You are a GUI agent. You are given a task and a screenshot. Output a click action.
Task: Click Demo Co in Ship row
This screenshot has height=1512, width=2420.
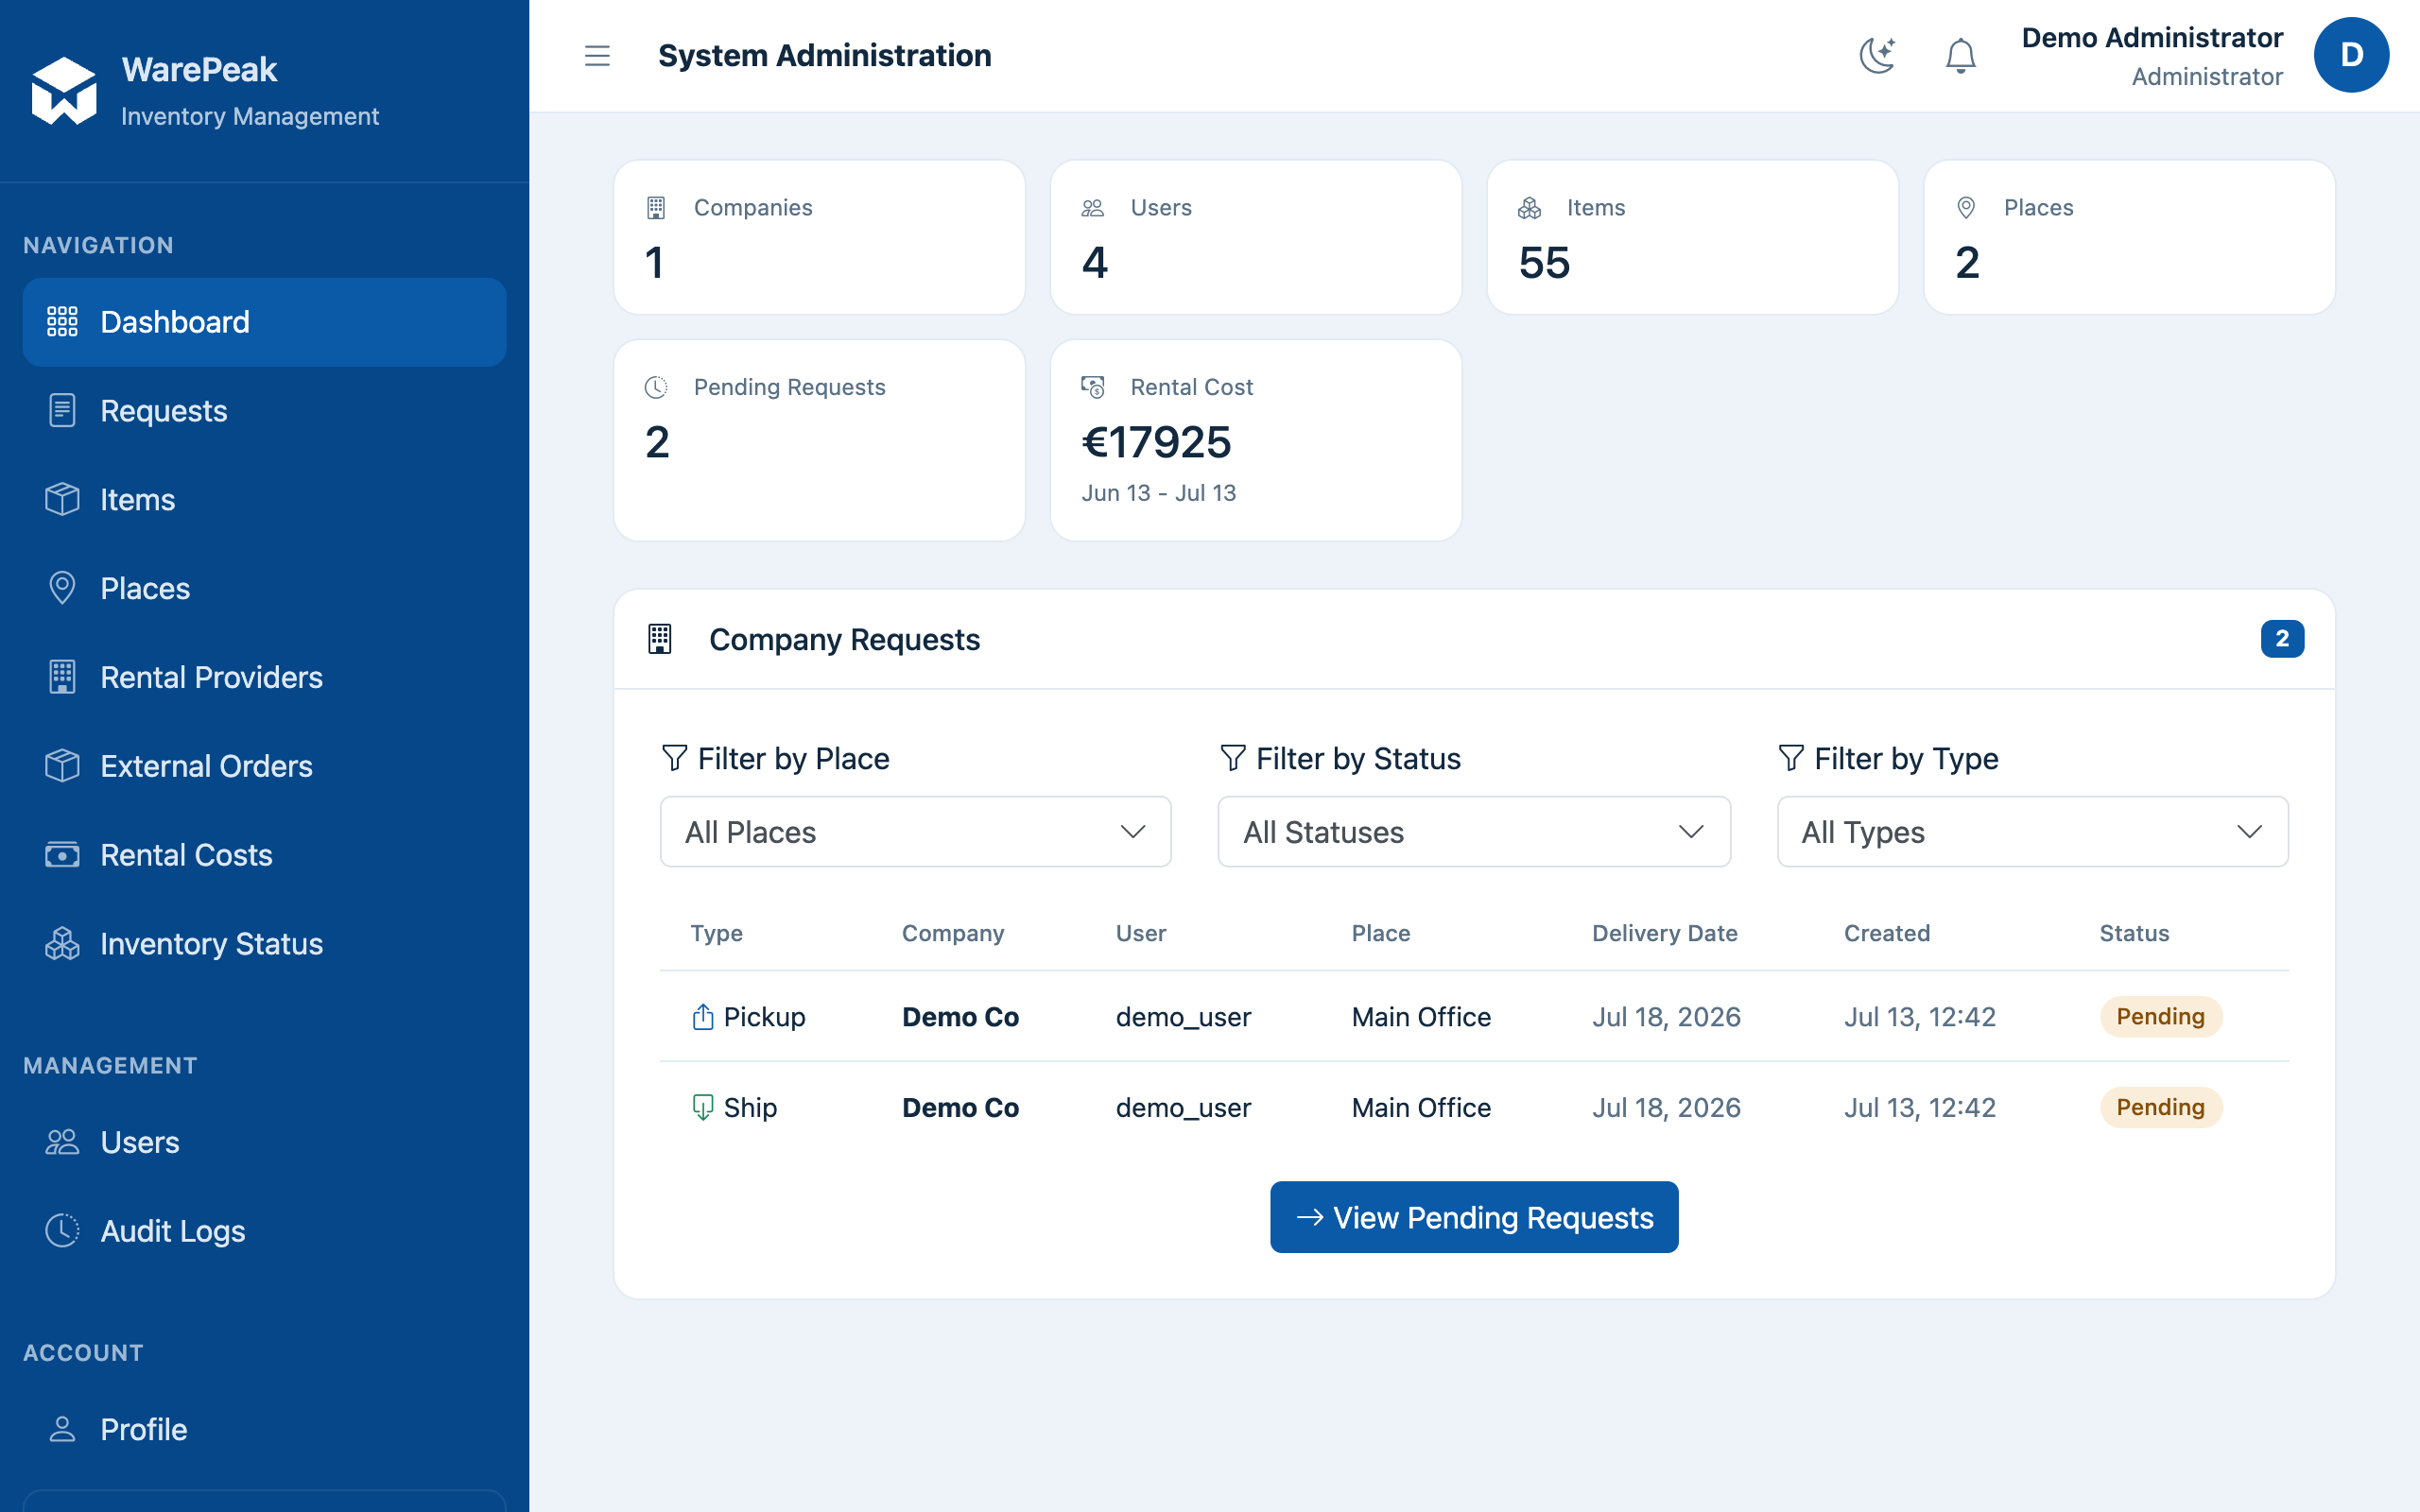960,1108
